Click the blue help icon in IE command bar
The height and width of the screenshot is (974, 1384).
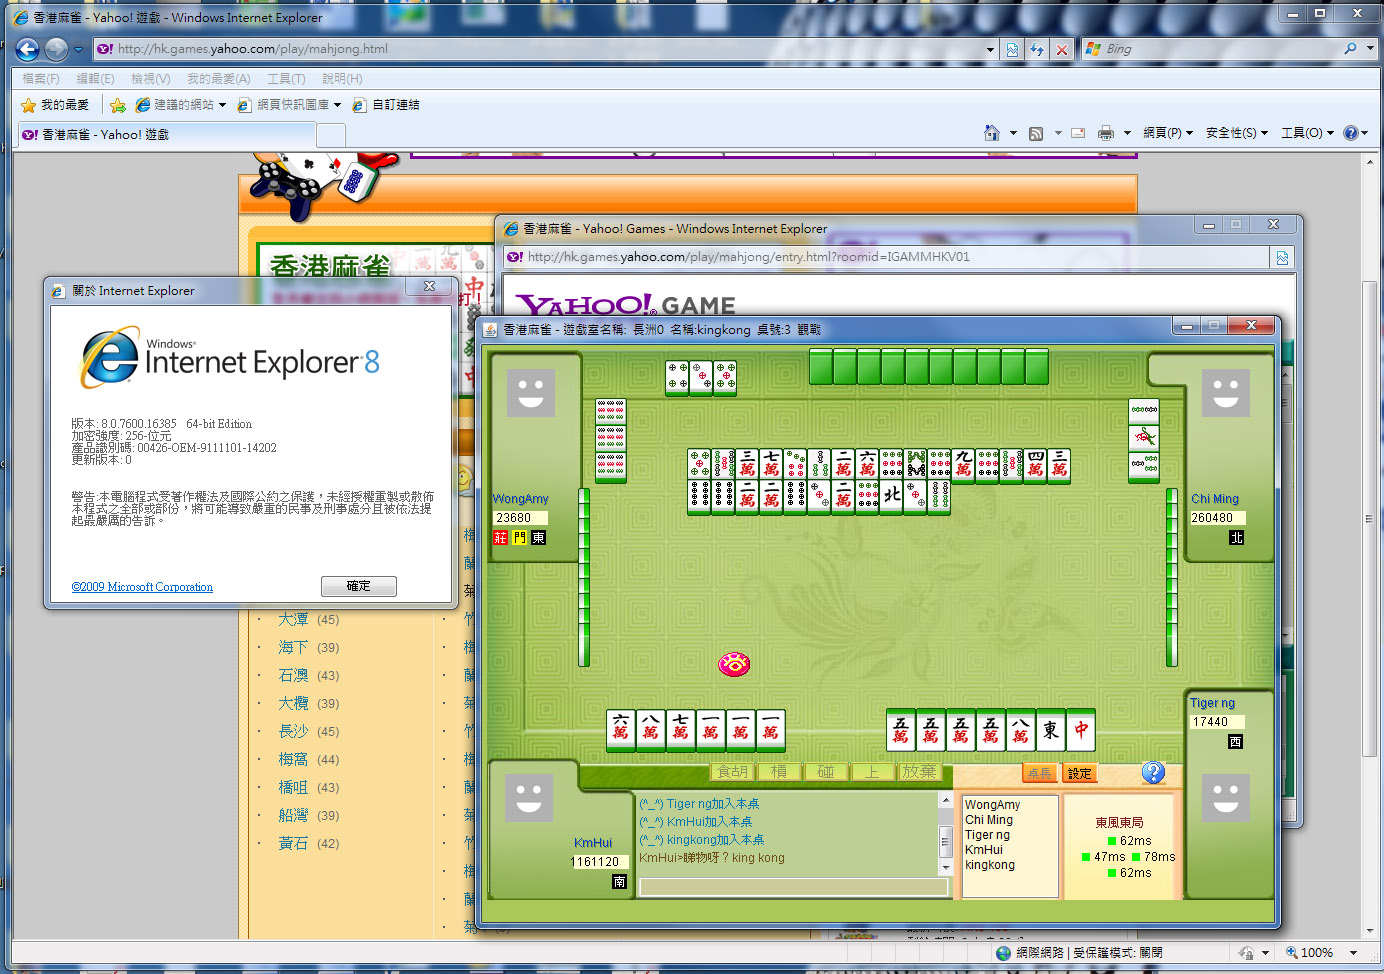[x=1351, y=133]
